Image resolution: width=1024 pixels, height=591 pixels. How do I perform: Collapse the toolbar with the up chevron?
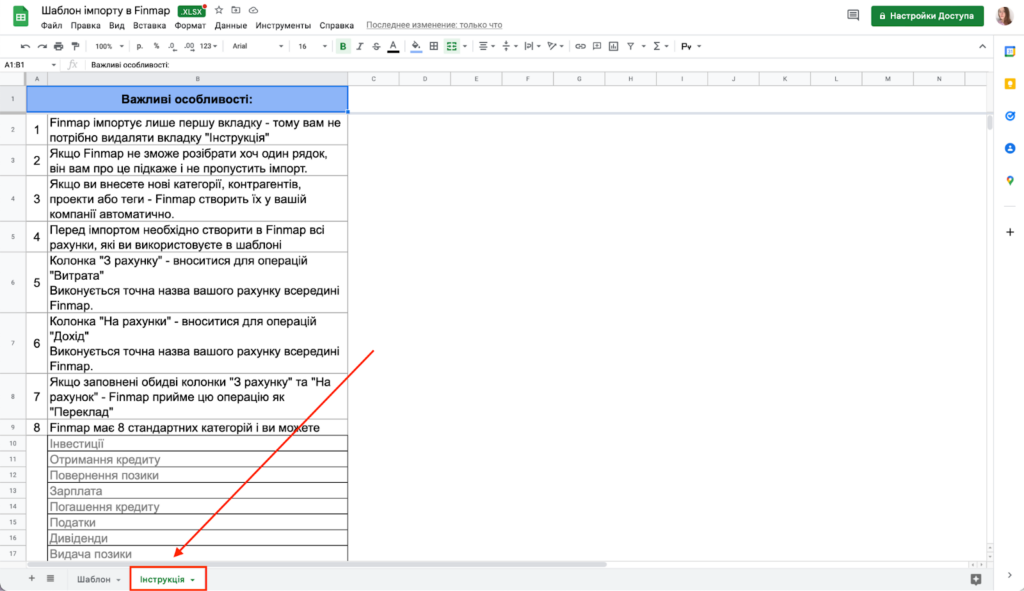(x=982, y=46)
